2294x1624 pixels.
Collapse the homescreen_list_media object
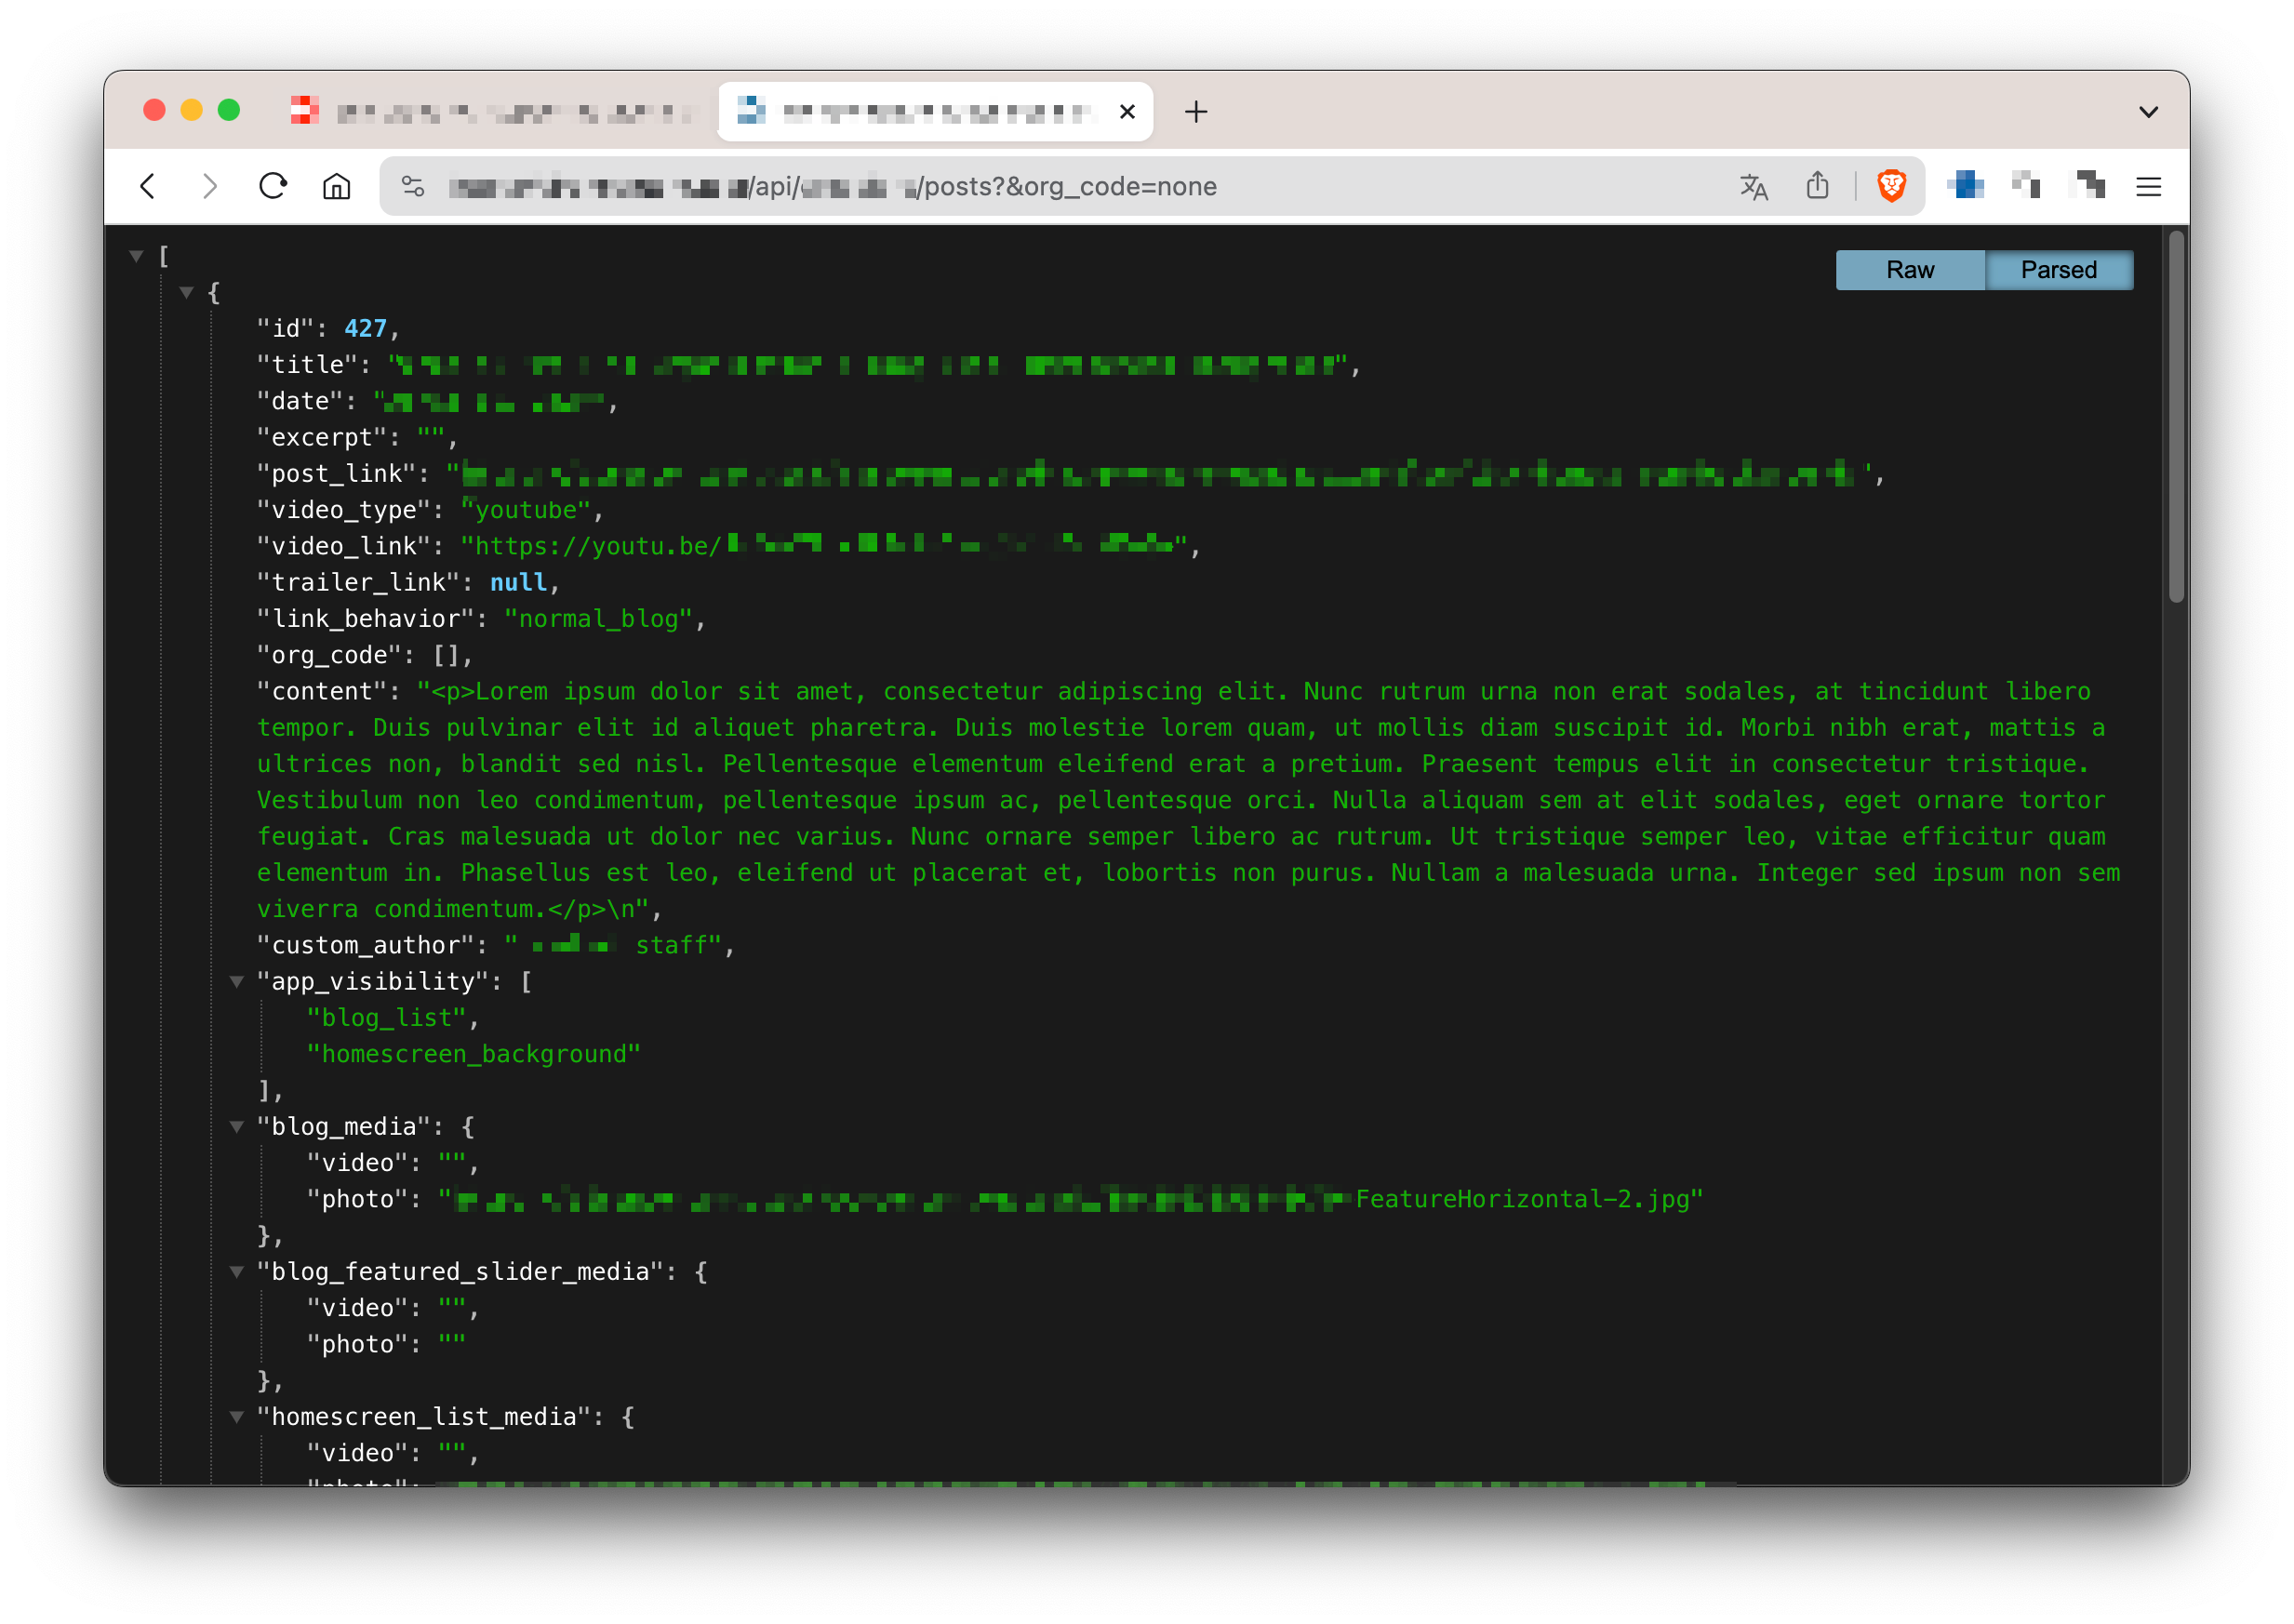[237, 1416]
